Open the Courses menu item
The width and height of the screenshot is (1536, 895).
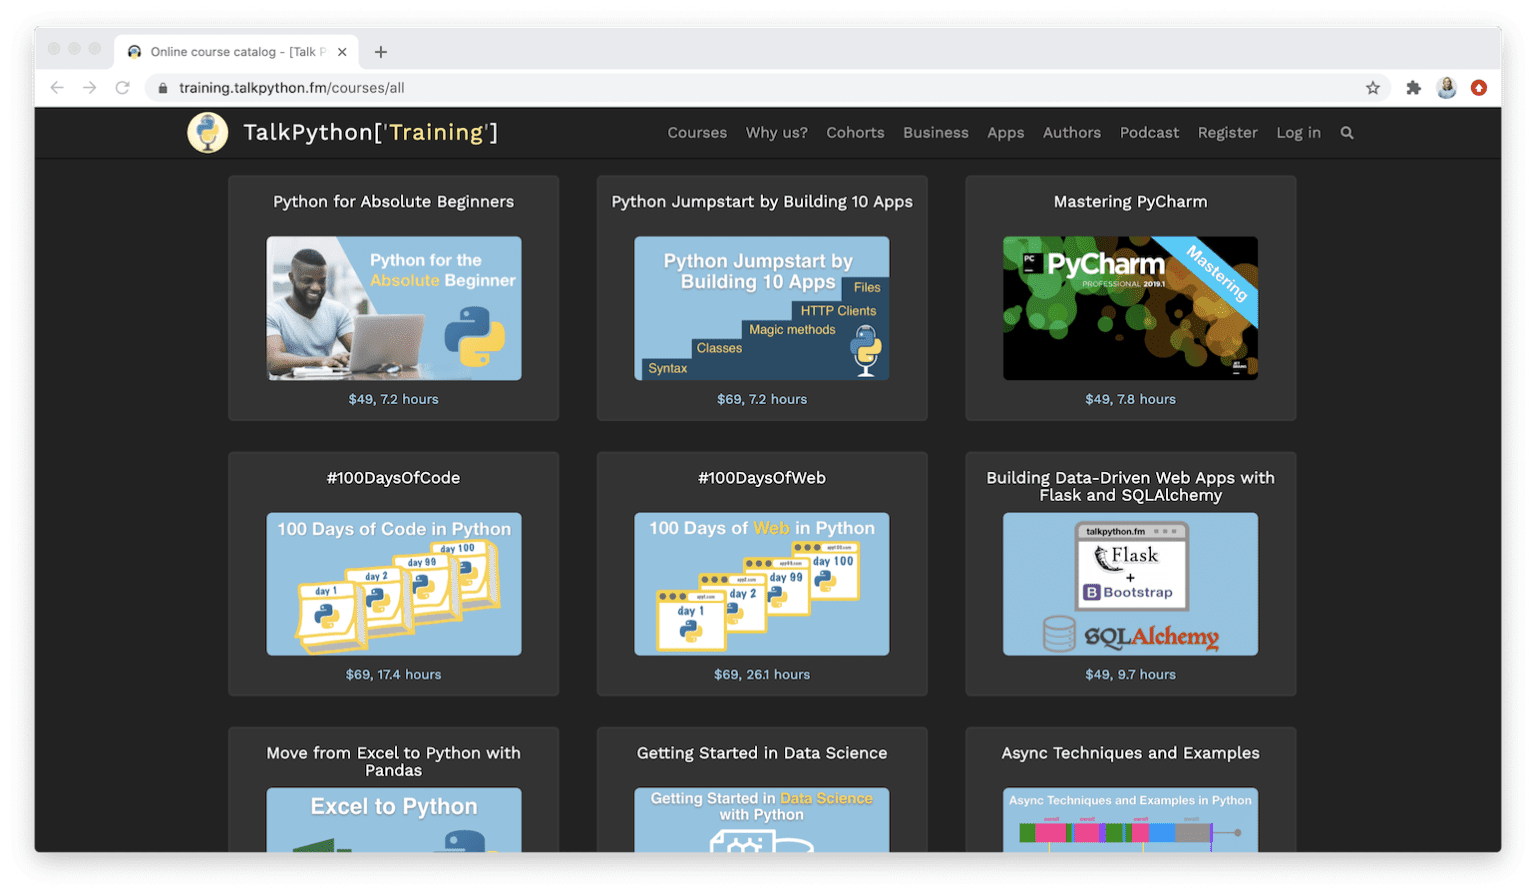[697, 132]
